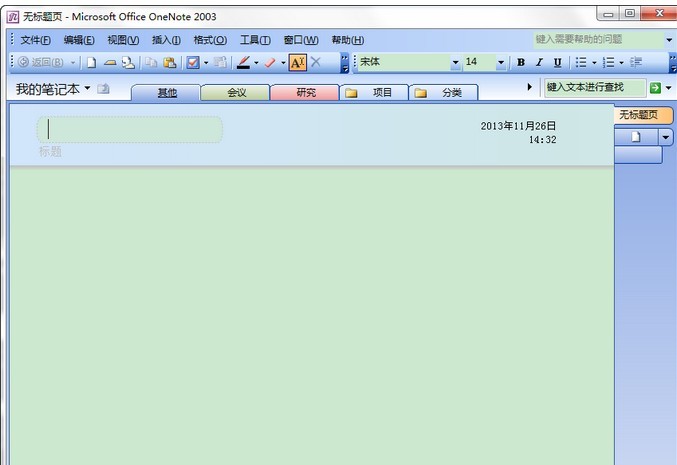Open the font size dropdown 14
The image size is (677, 465).
(501, 63)
